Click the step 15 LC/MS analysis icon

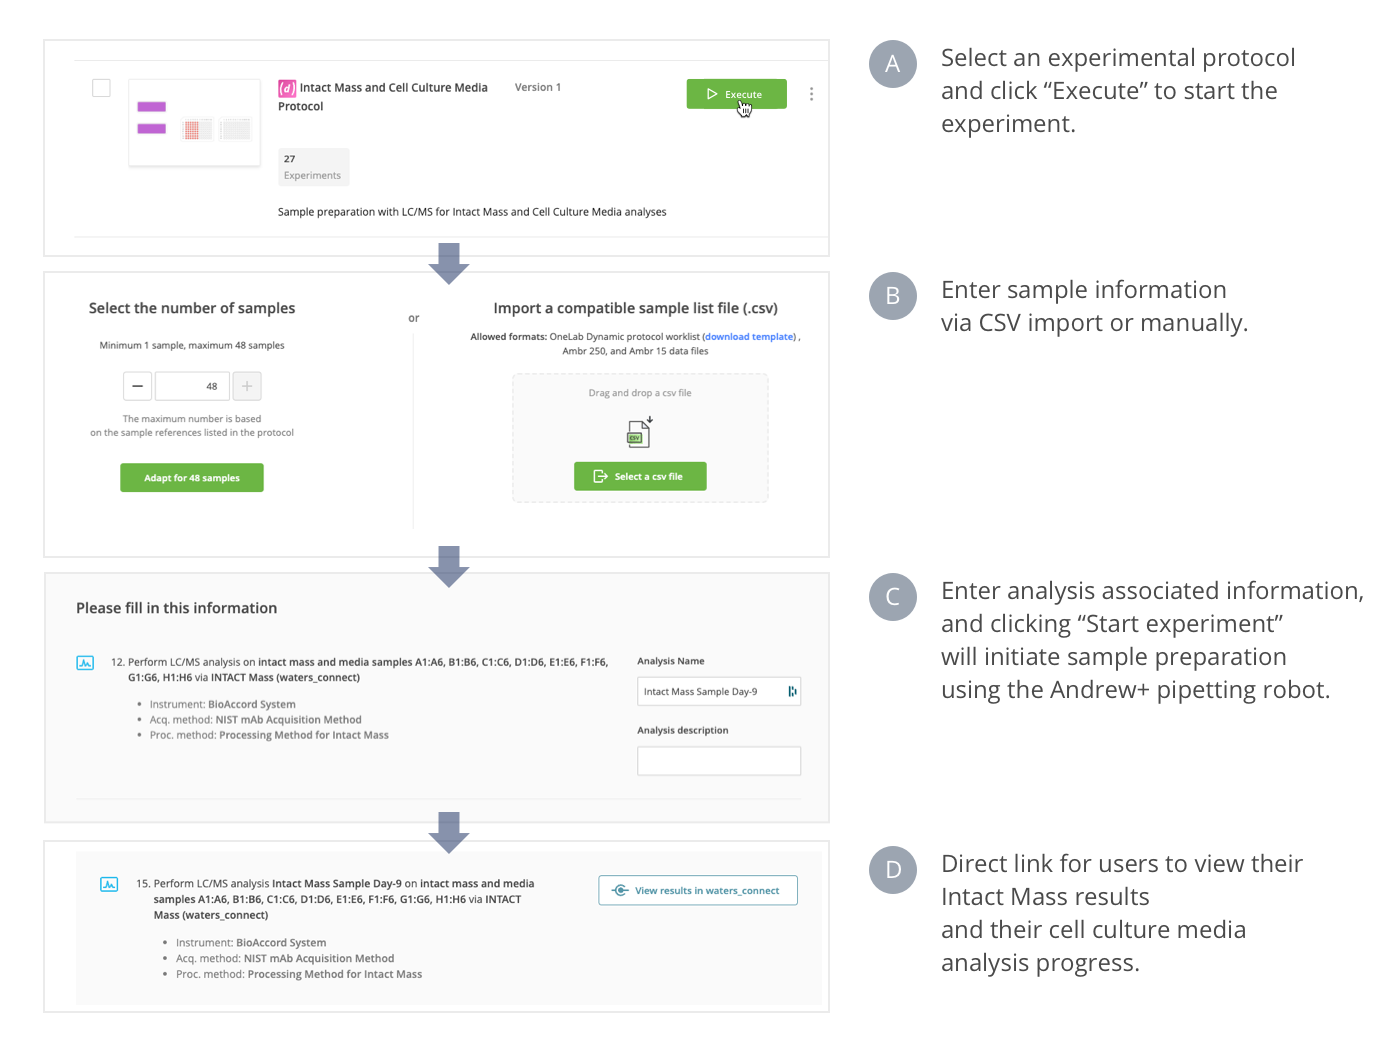[109, 884]
